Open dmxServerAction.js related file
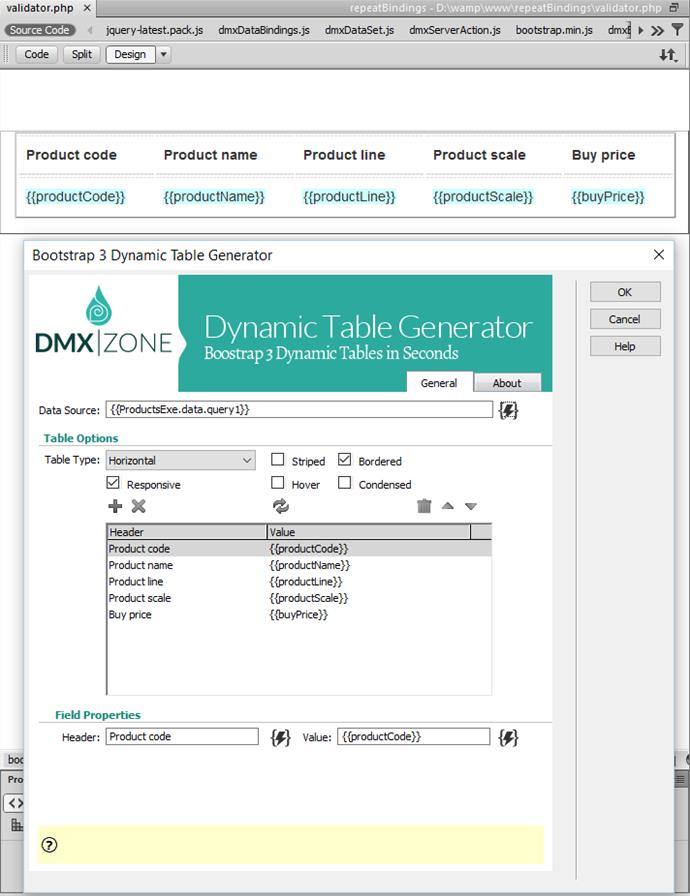This screenshot has width=690, height=896. (455, 30)
